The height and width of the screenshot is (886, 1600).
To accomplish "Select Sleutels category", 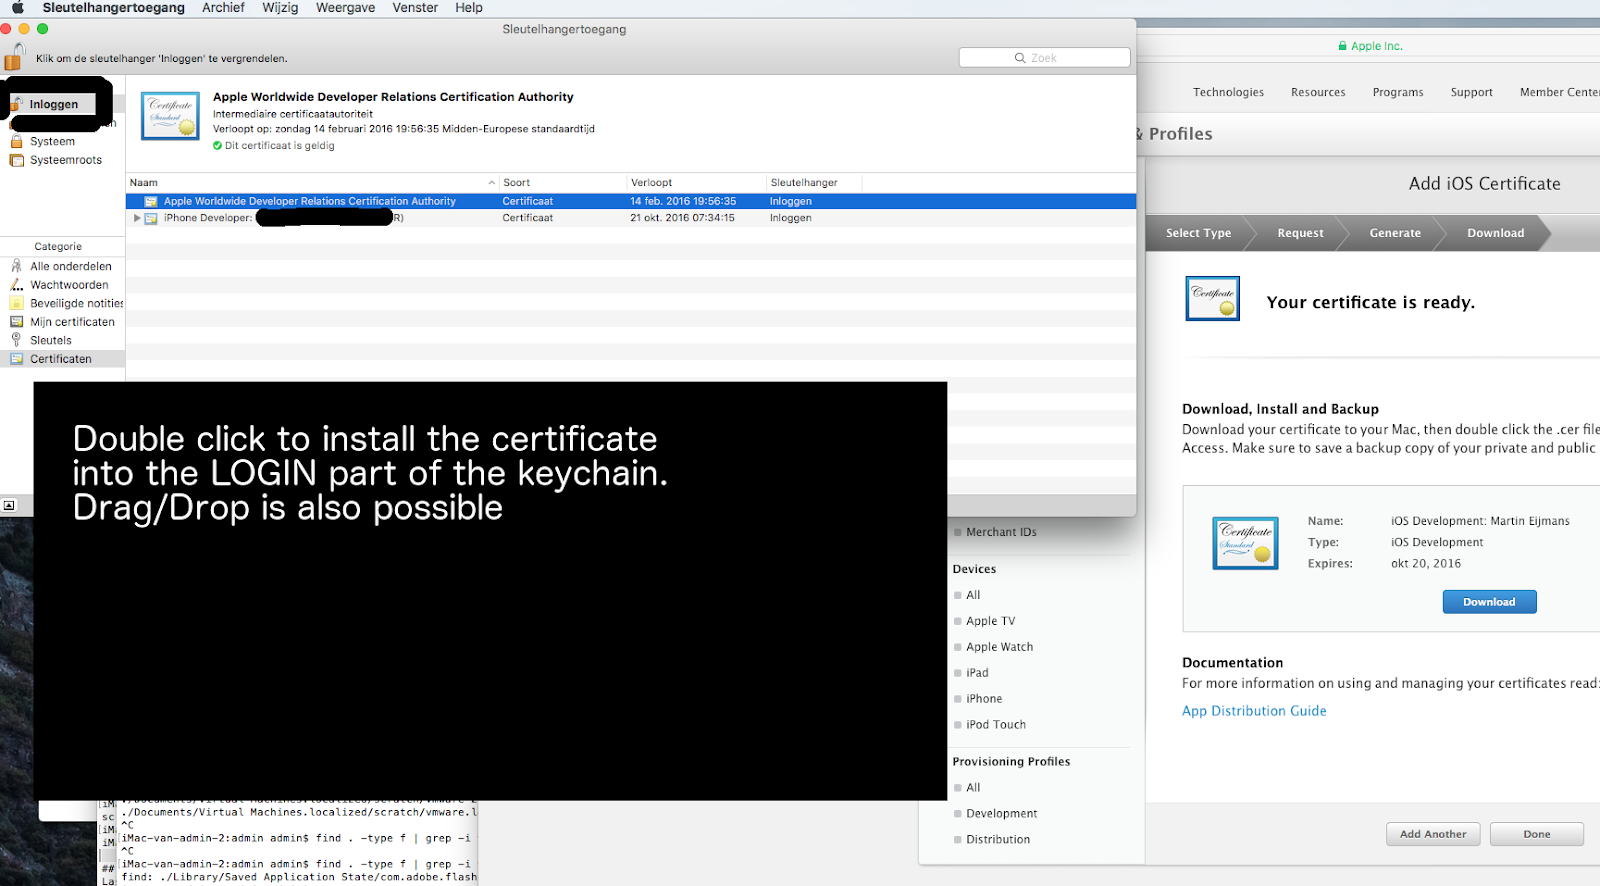I will [x=51, y=341].
